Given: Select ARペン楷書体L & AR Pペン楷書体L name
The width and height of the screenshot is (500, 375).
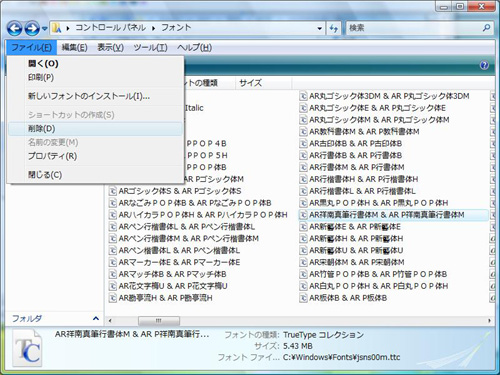Looking at the screenshot, I should tap(179, 250).
